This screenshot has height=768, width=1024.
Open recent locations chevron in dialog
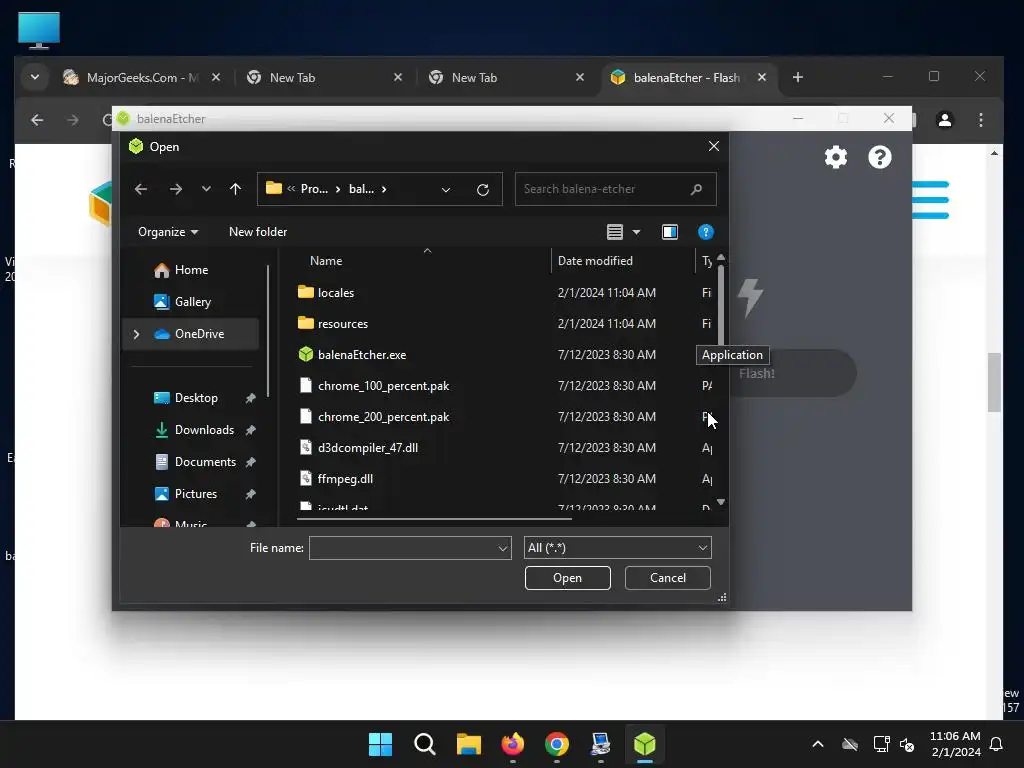206,189
